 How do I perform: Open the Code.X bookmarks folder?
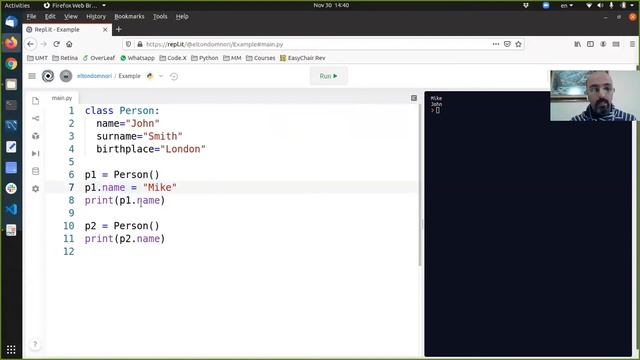coord(173,58)
